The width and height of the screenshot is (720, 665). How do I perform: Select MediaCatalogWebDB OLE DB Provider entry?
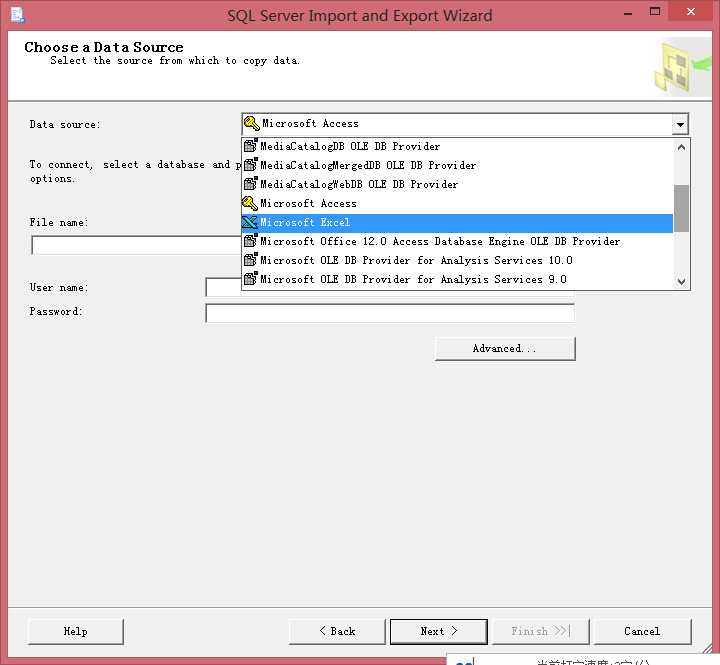coord(457,184)
